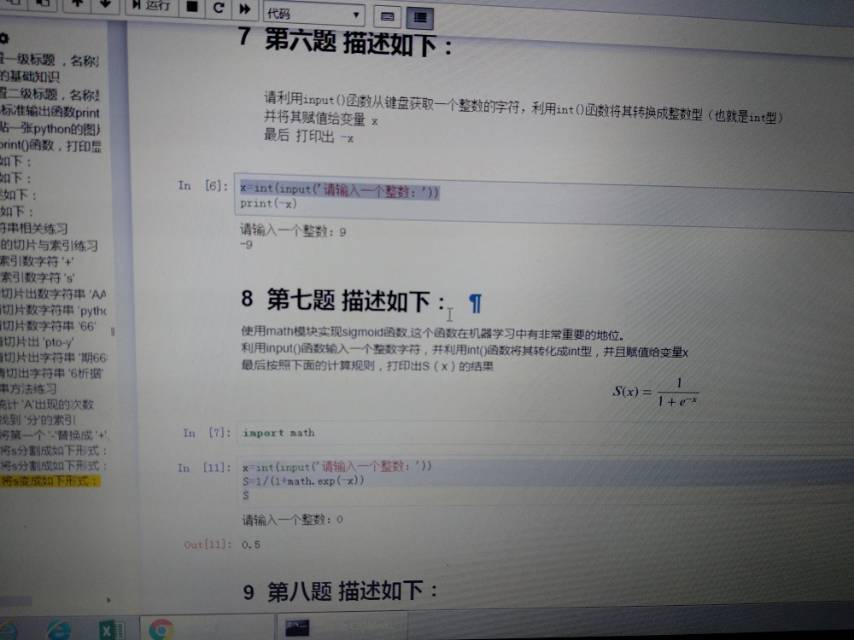The height and width of the screenshot is (640, 854).
Task: Toggle the table of contents sidebar button
Action: point(420,18)
